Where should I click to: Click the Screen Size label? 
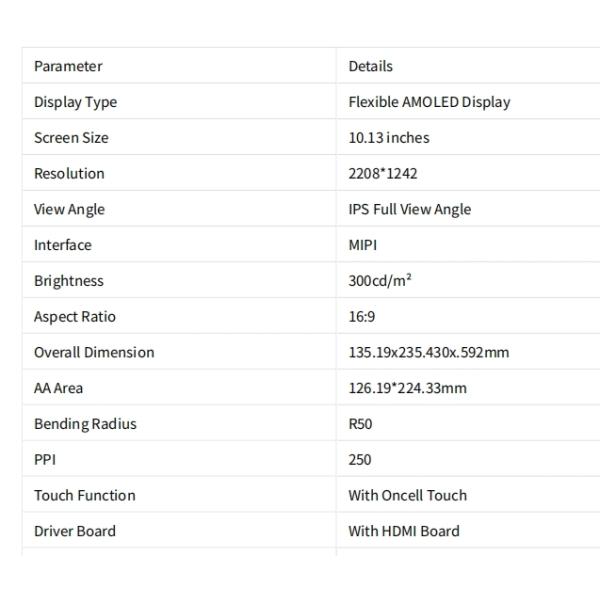(x=71, y=138)
